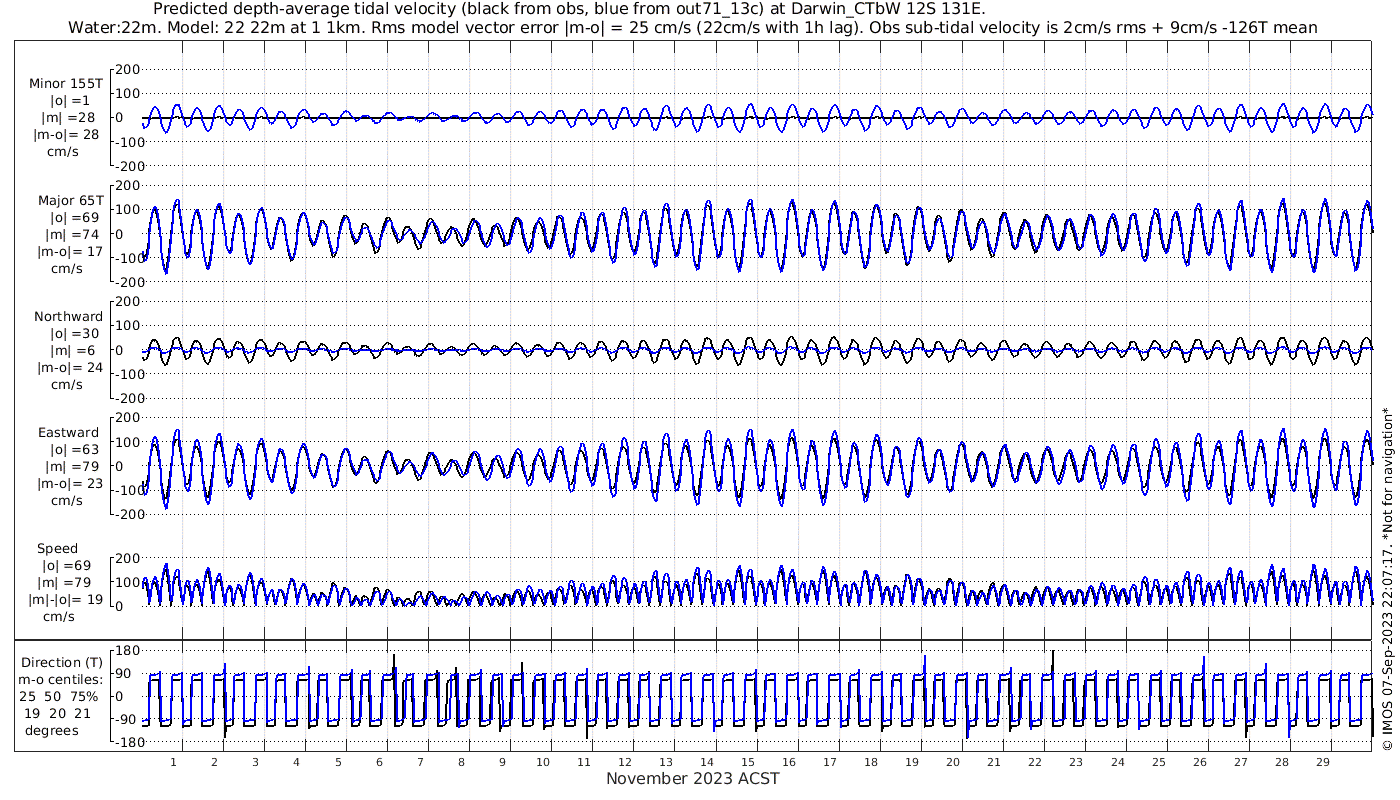The width and height of the screenshot is (1400, 800).
Task: Click the '|m| =6' value in Northward panel
Action: click(x=70, y=351)
